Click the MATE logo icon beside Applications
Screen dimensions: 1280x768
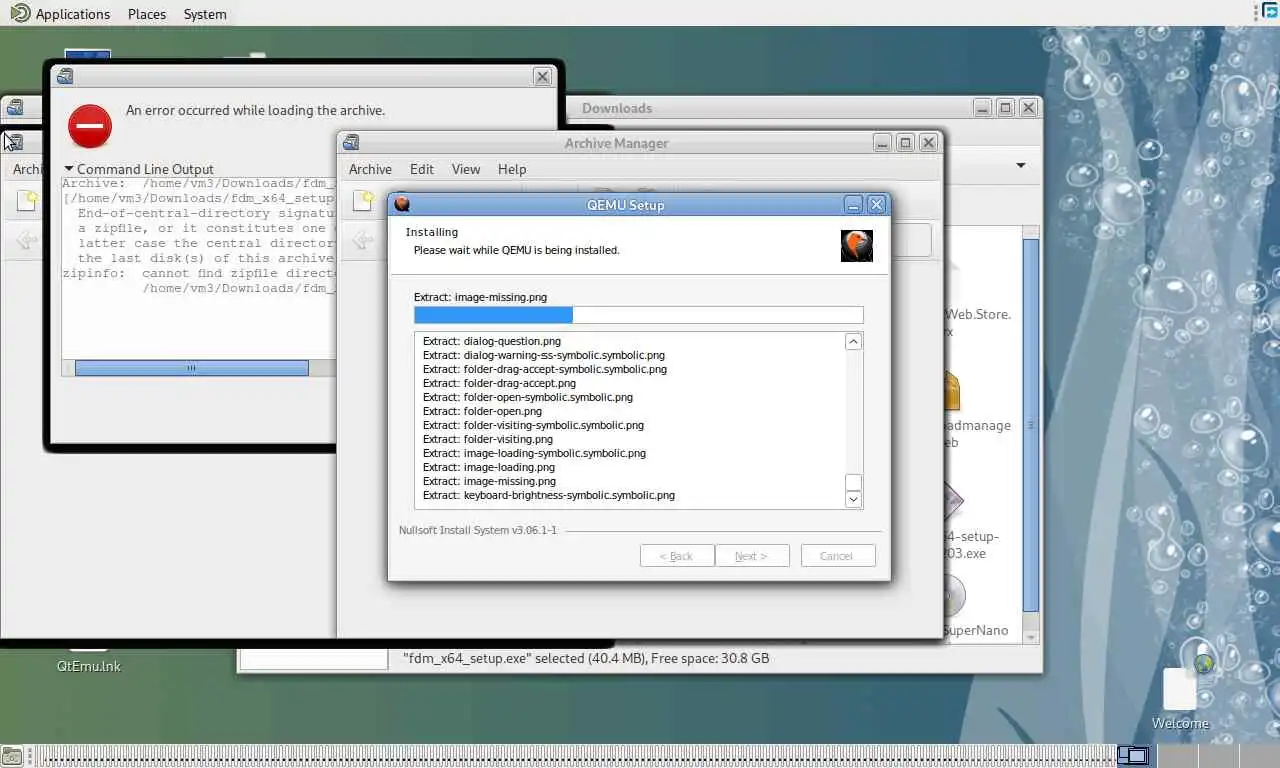tap(20, 13)
